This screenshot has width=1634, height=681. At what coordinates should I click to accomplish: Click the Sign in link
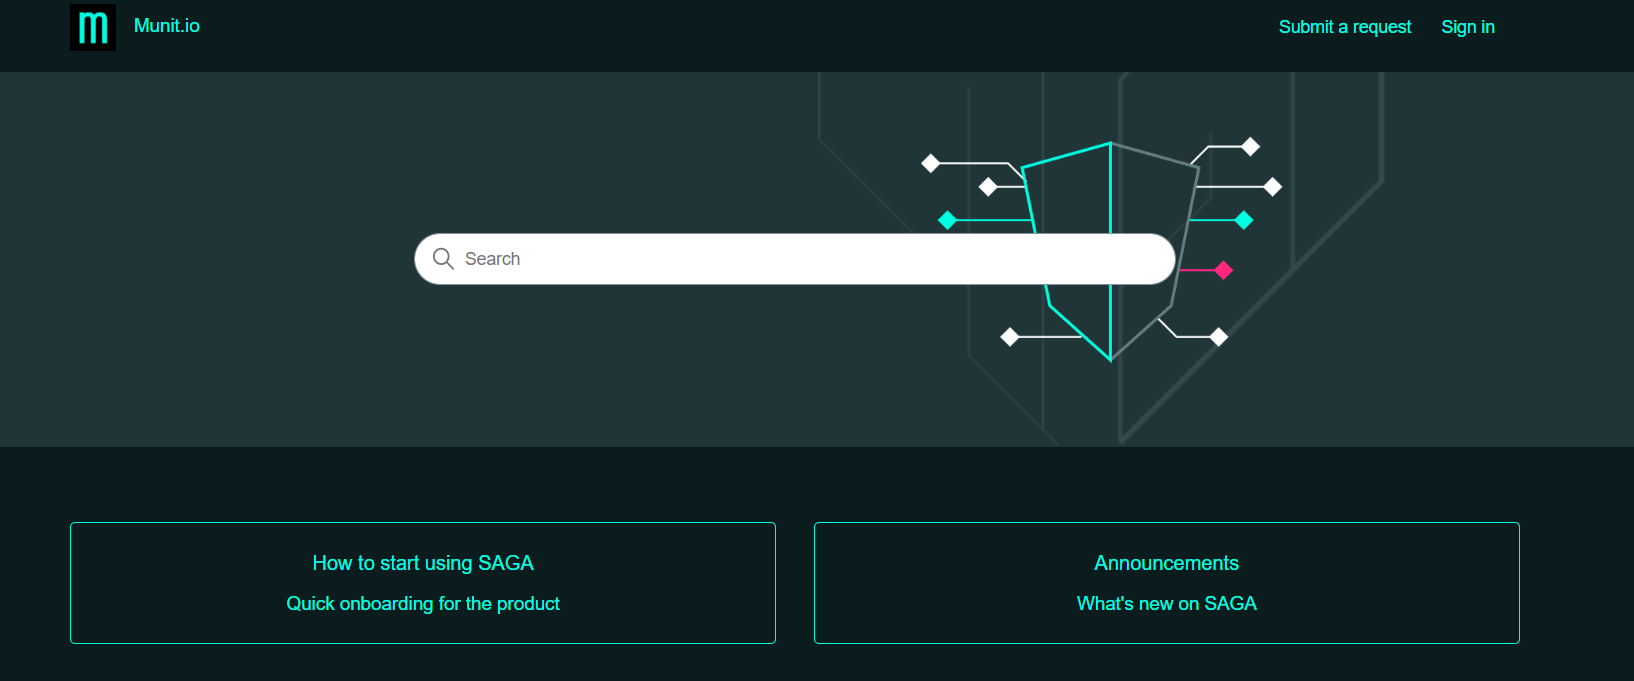coord(1468,27)
